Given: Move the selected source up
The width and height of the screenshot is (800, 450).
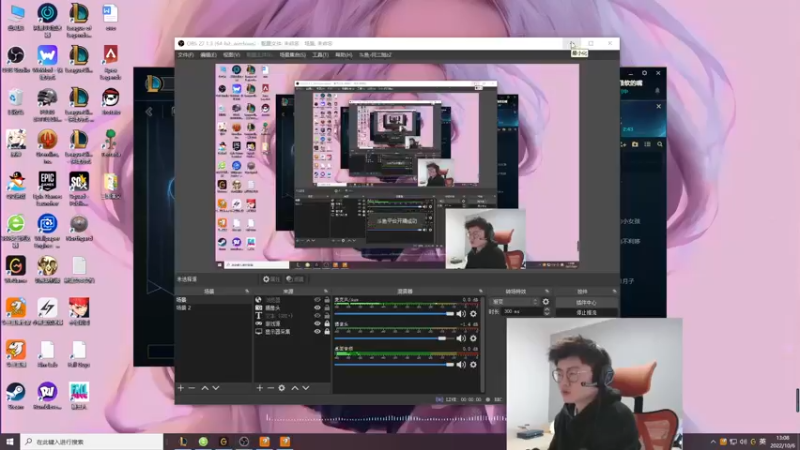Looking at the screenshot, I should (294, 388).
